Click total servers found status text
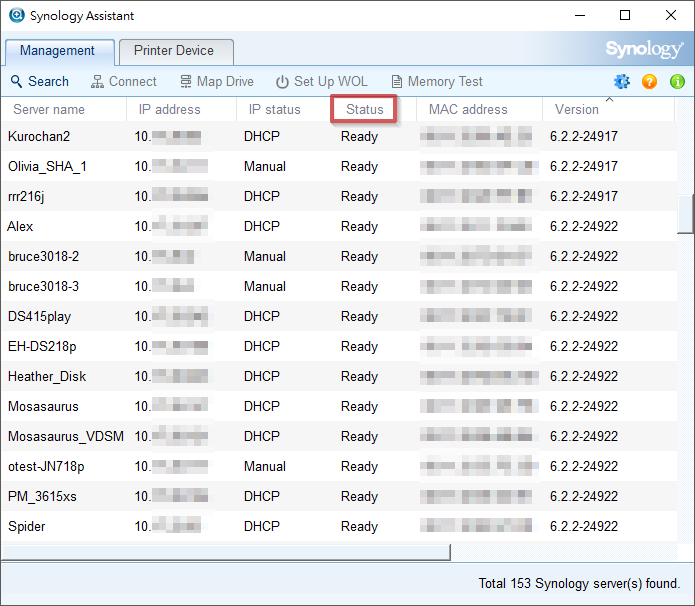The image size is (695, 606). pos(579,583)
